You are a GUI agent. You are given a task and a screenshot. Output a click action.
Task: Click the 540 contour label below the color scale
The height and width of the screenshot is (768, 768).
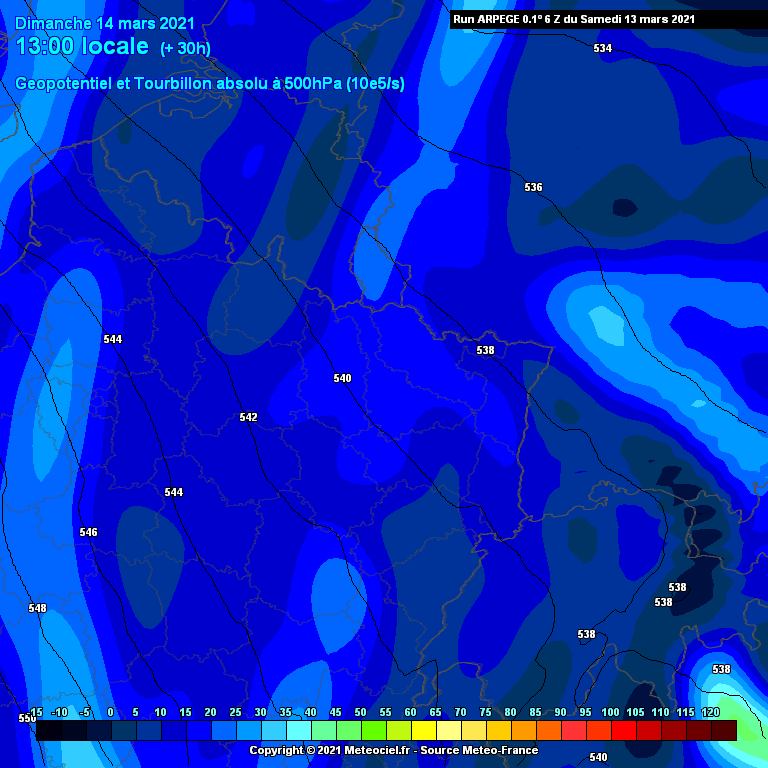[598, 757]
